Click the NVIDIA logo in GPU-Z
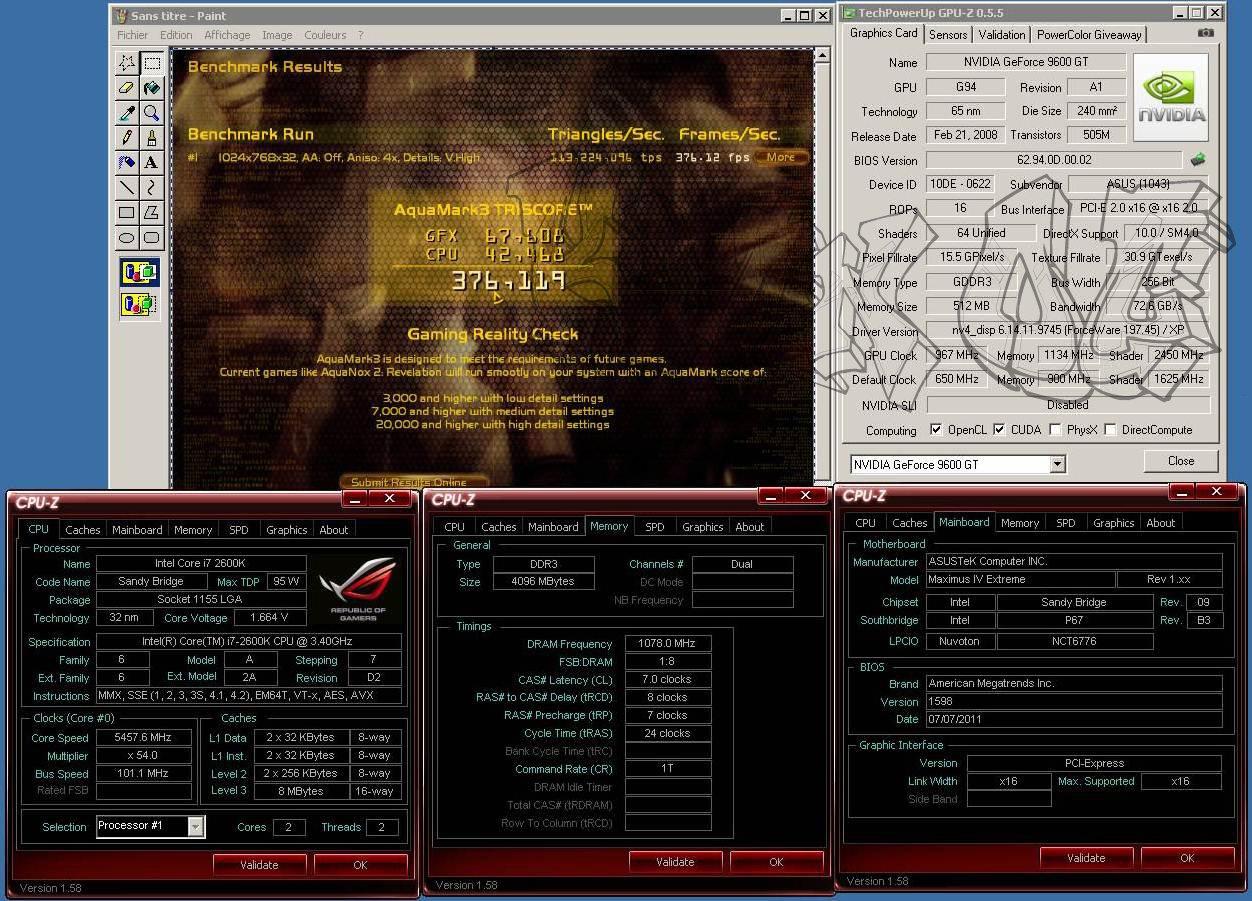The width and height of the screenshot is (1252, 901). point(1170,98)
